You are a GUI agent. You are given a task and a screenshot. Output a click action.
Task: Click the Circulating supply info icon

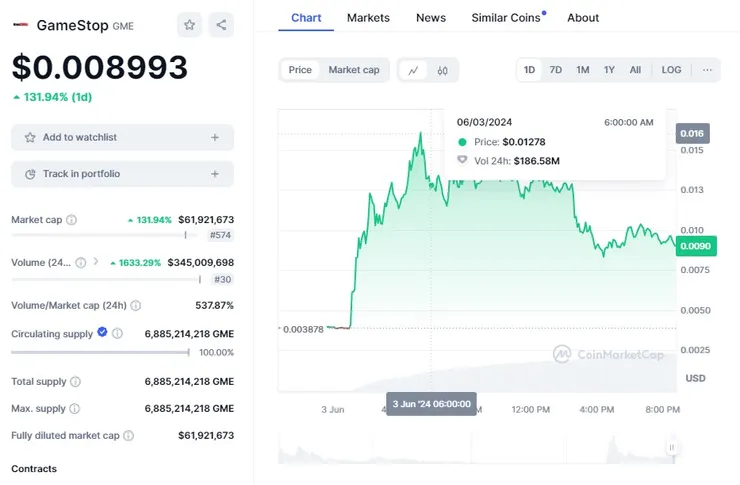coord(117,333)
